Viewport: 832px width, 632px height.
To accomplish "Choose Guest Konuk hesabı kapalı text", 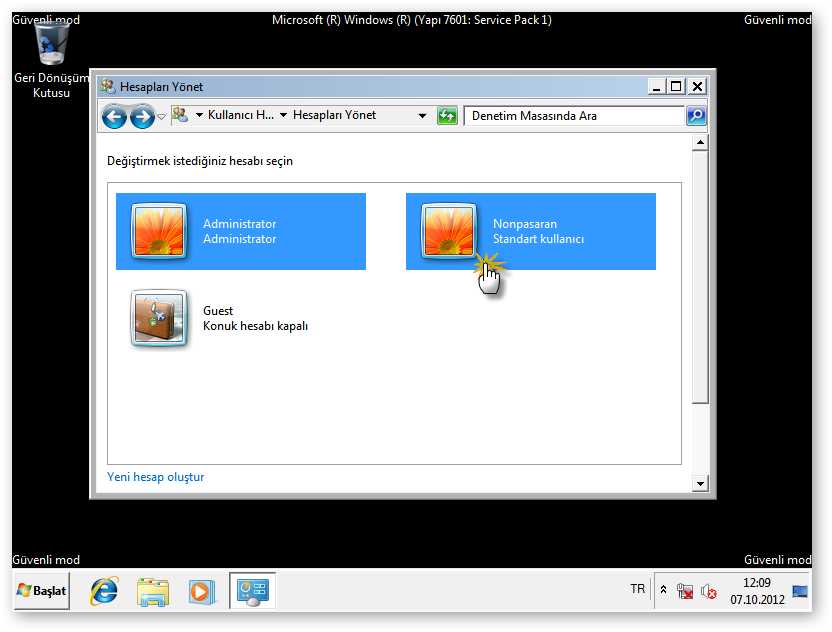I will 255,318.
